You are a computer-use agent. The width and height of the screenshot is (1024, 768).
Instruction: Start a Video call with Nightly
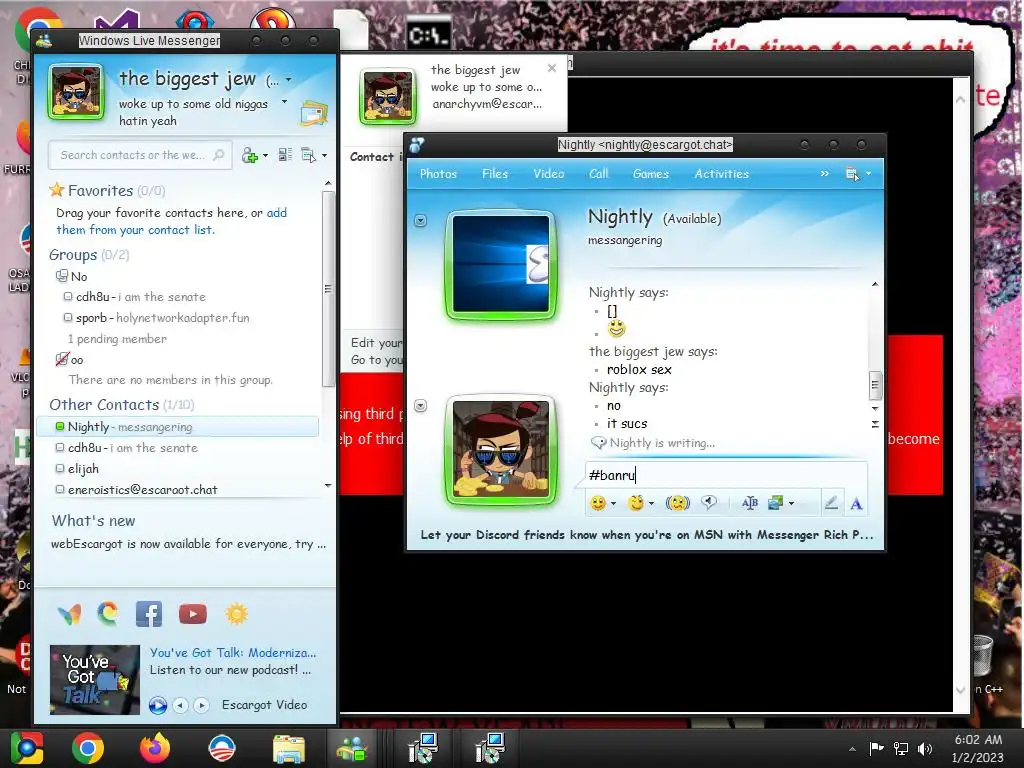pos(549,174)
